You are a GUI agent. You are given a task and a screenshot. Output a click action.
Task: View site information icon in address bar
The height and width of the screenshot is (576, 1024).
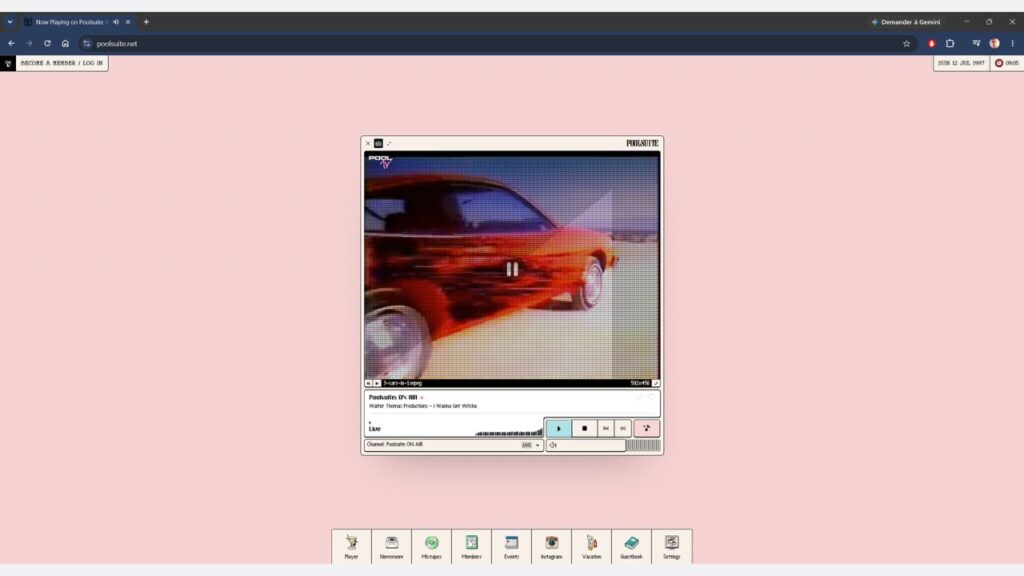click(x=87, y=44)
